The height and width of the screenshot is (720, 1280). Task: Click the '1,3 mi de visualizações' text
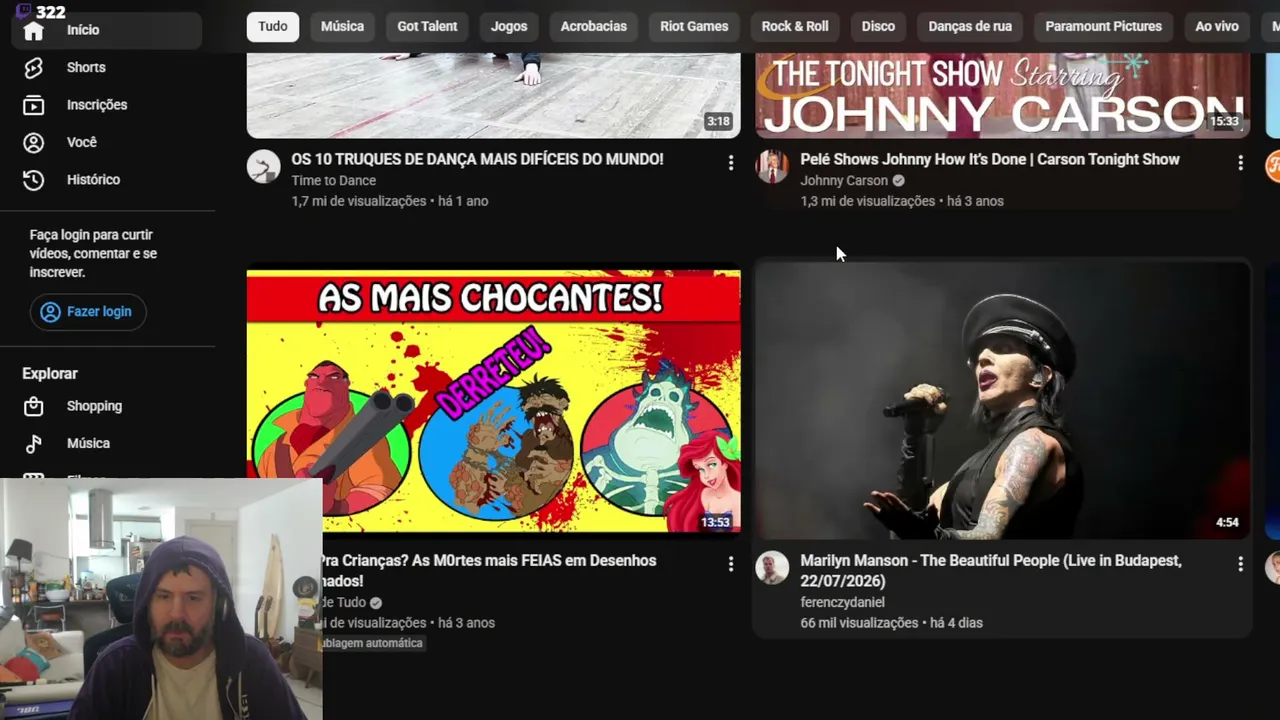tap(868, 201)
